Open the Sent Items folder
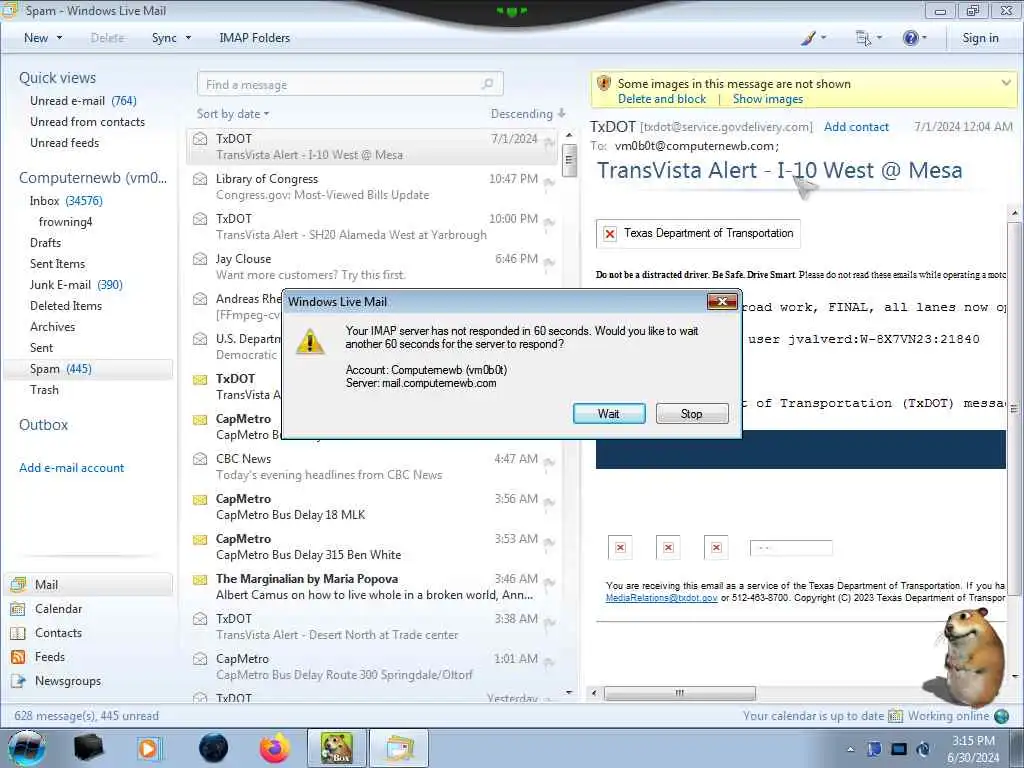 coord(57,263)
